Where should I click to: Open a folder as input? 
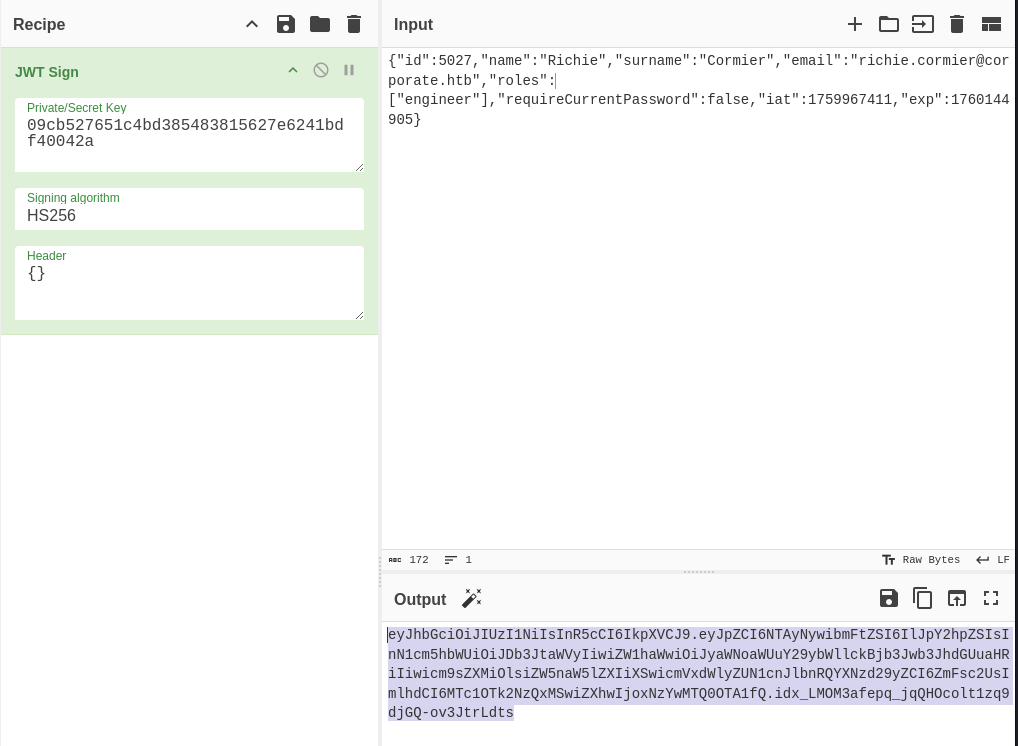pyautogui.click(x=889, y=24)
